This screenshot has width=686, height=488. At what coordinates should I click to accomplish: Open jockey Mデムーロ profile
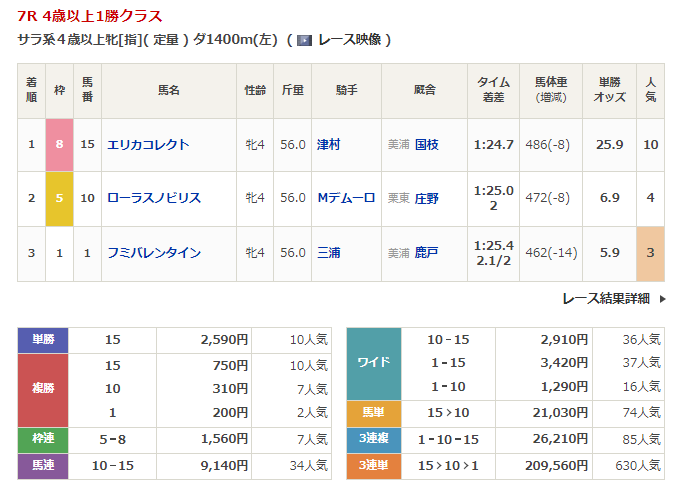(x=345, y=198)
